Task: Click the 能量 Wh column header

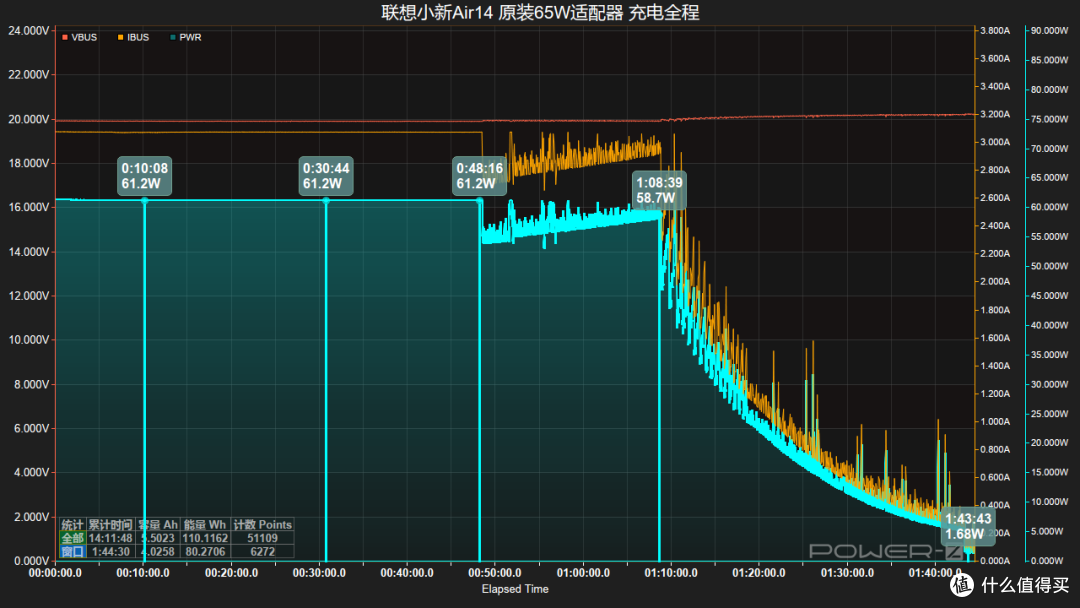Action: point(205,525)
